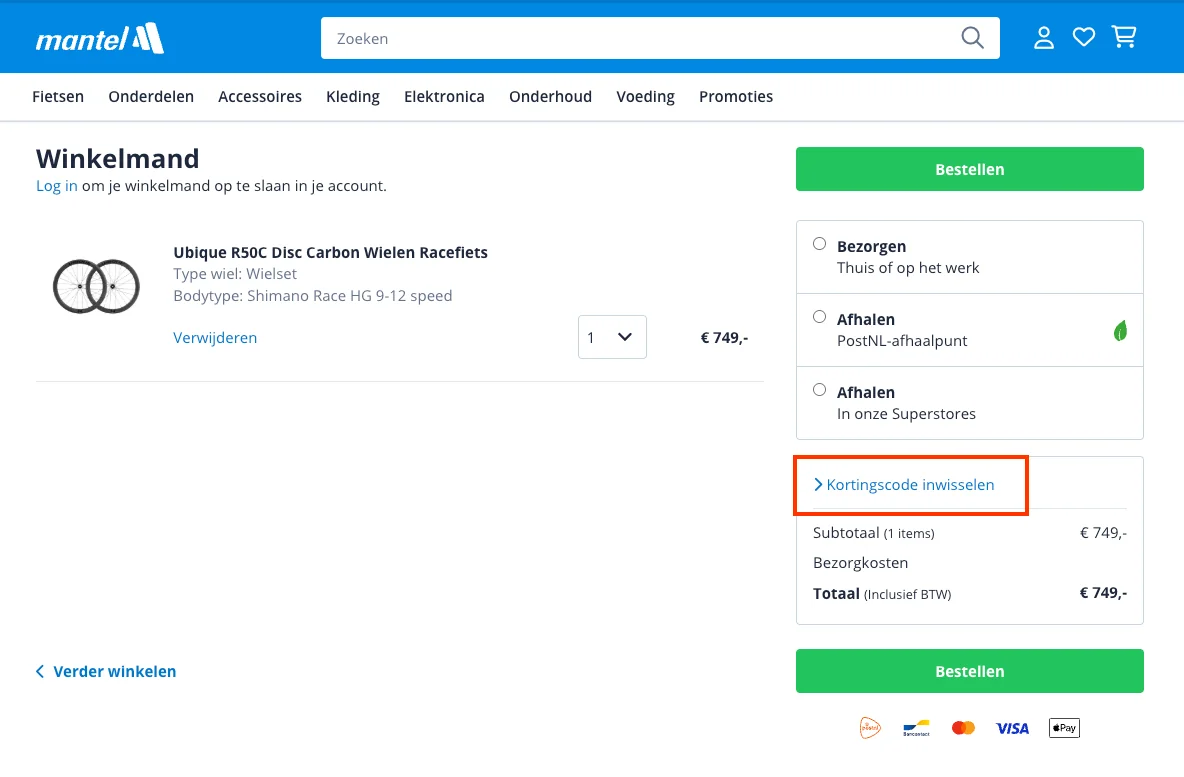Click the Totaal (Inclusief BTW) label
Image resolution: width=1184 pixels, height=777 pixels.
coord(882,594)
